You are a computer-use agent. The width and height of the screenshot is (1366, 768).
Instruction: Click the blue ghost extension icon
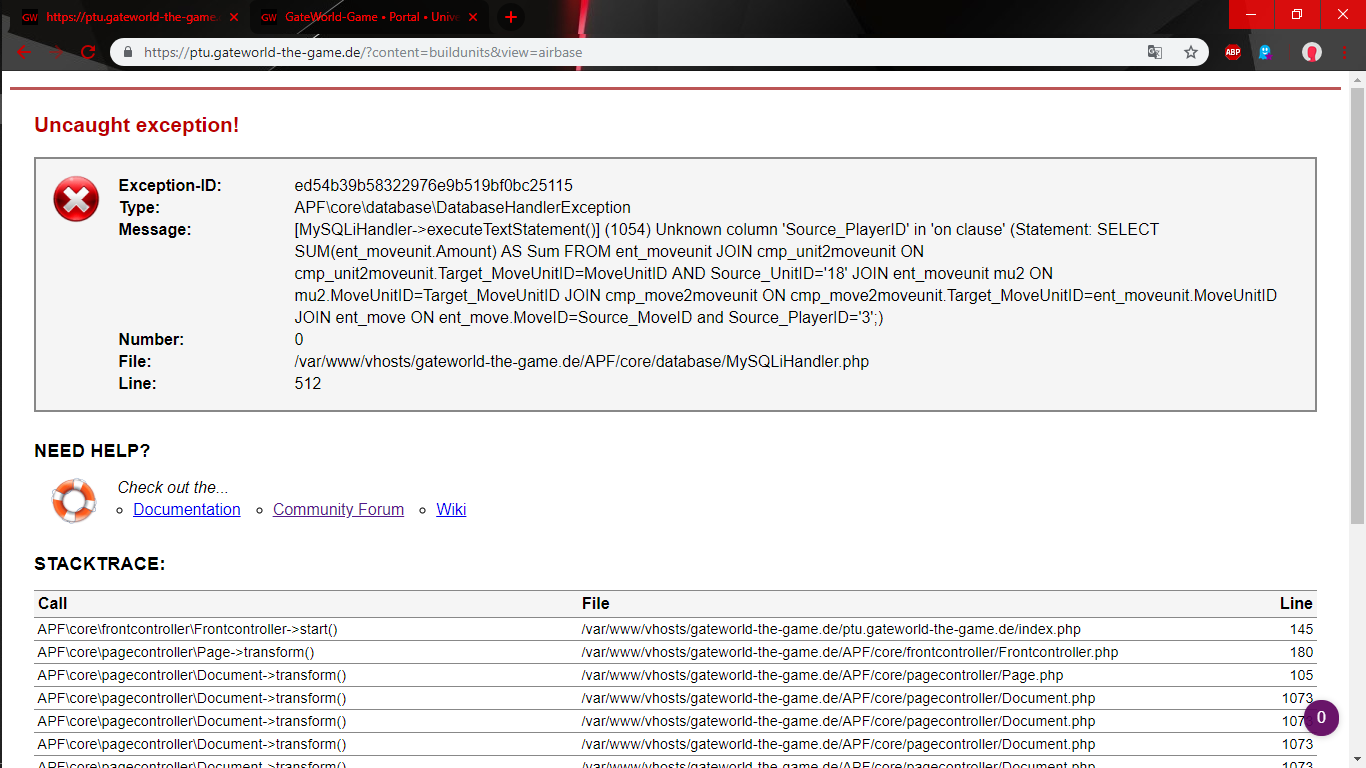tap(1265, 53)
